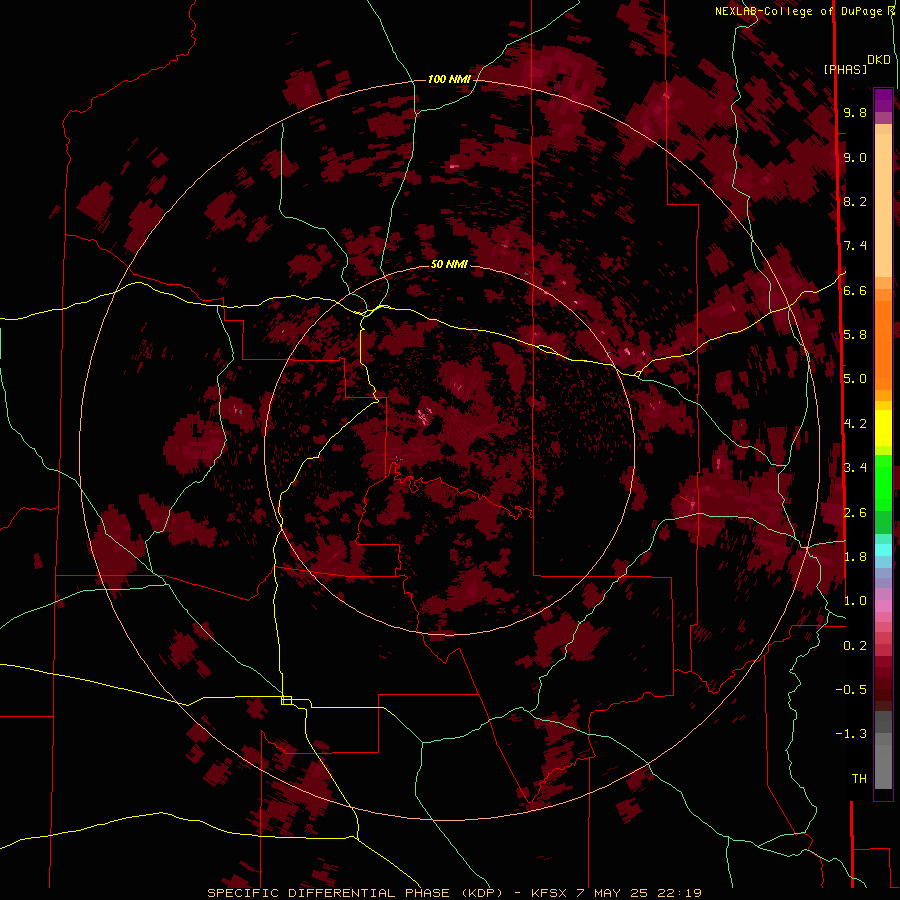The image size is (900, 900).
Task: Select the 100 NMI range ring label
Action: pos(449,79)
